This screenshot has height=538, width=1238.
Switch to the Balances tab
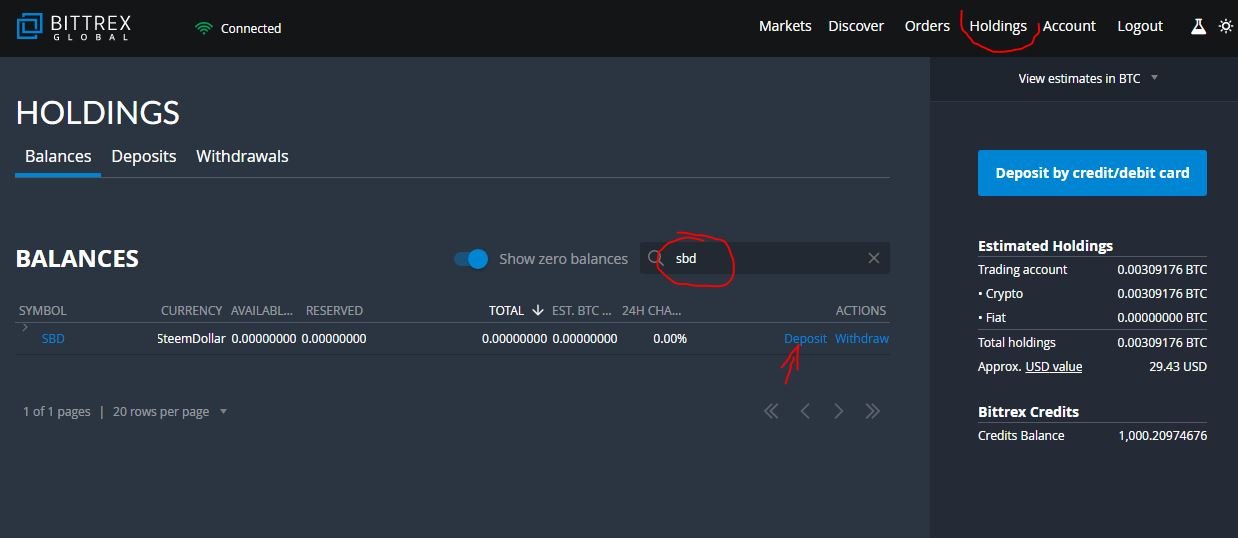point(58,156)
